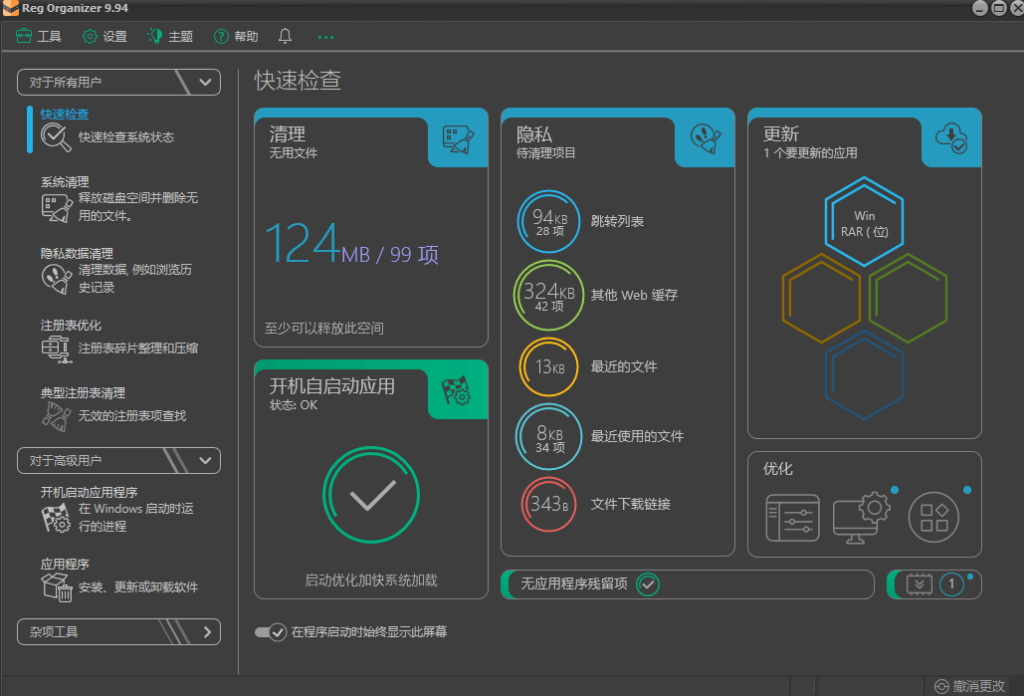Expand the 对于所有用户 section dropdown
Viewport: 1024px width, 696px height.
click(x=119, y=82)
